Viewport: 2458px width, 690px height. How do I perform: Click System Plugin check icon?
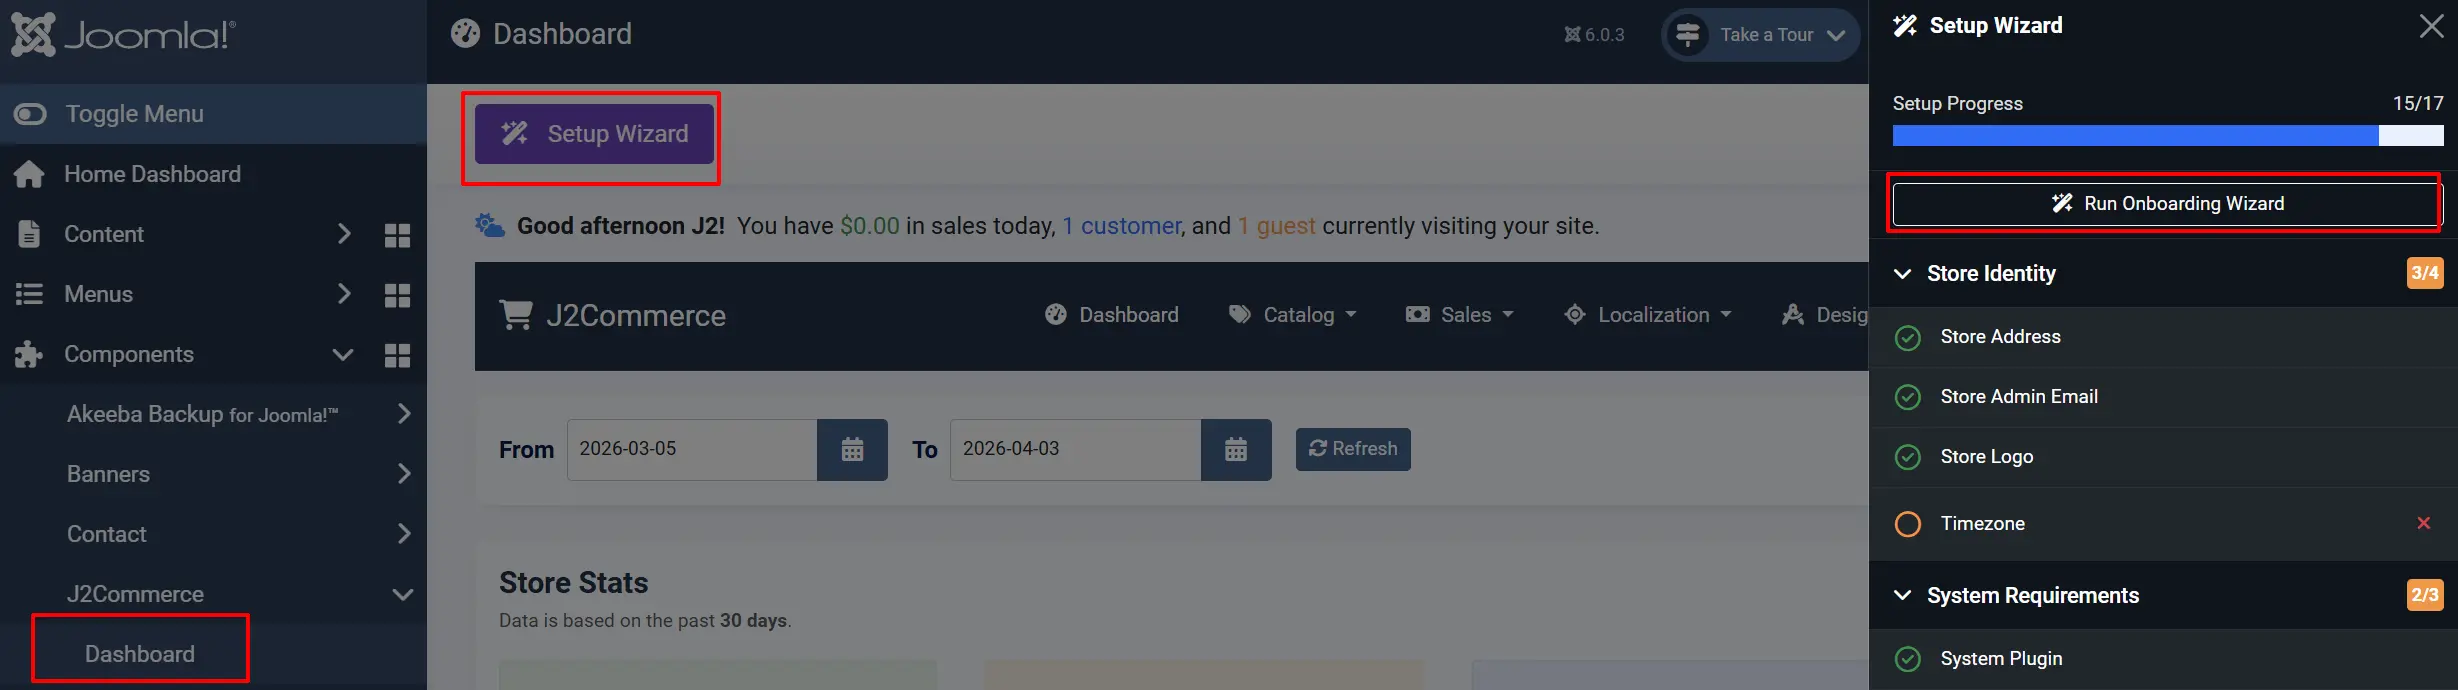click(1908, 659)
